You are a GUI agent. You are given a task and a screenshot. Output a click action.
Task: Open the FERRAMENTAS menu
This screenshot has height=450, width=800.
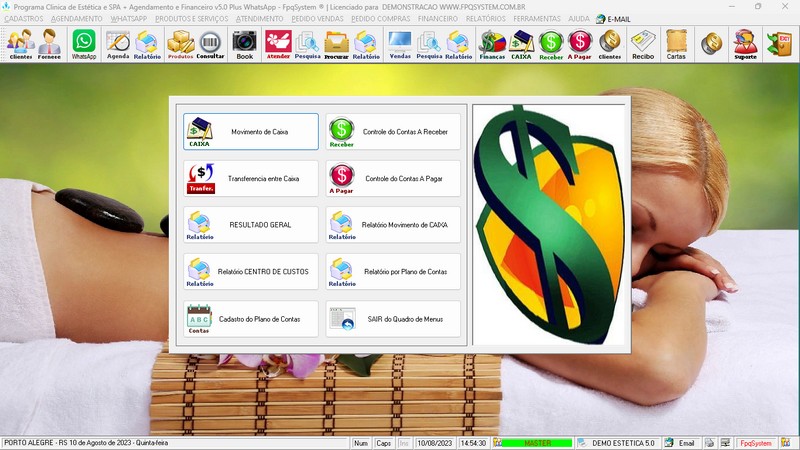pyautogui.click(x=537, y=18)
